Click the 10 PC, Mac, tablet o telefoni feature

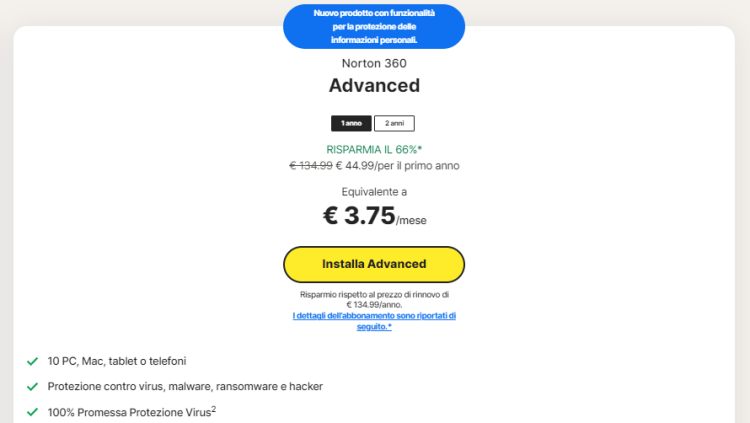(x=117, y=361)
